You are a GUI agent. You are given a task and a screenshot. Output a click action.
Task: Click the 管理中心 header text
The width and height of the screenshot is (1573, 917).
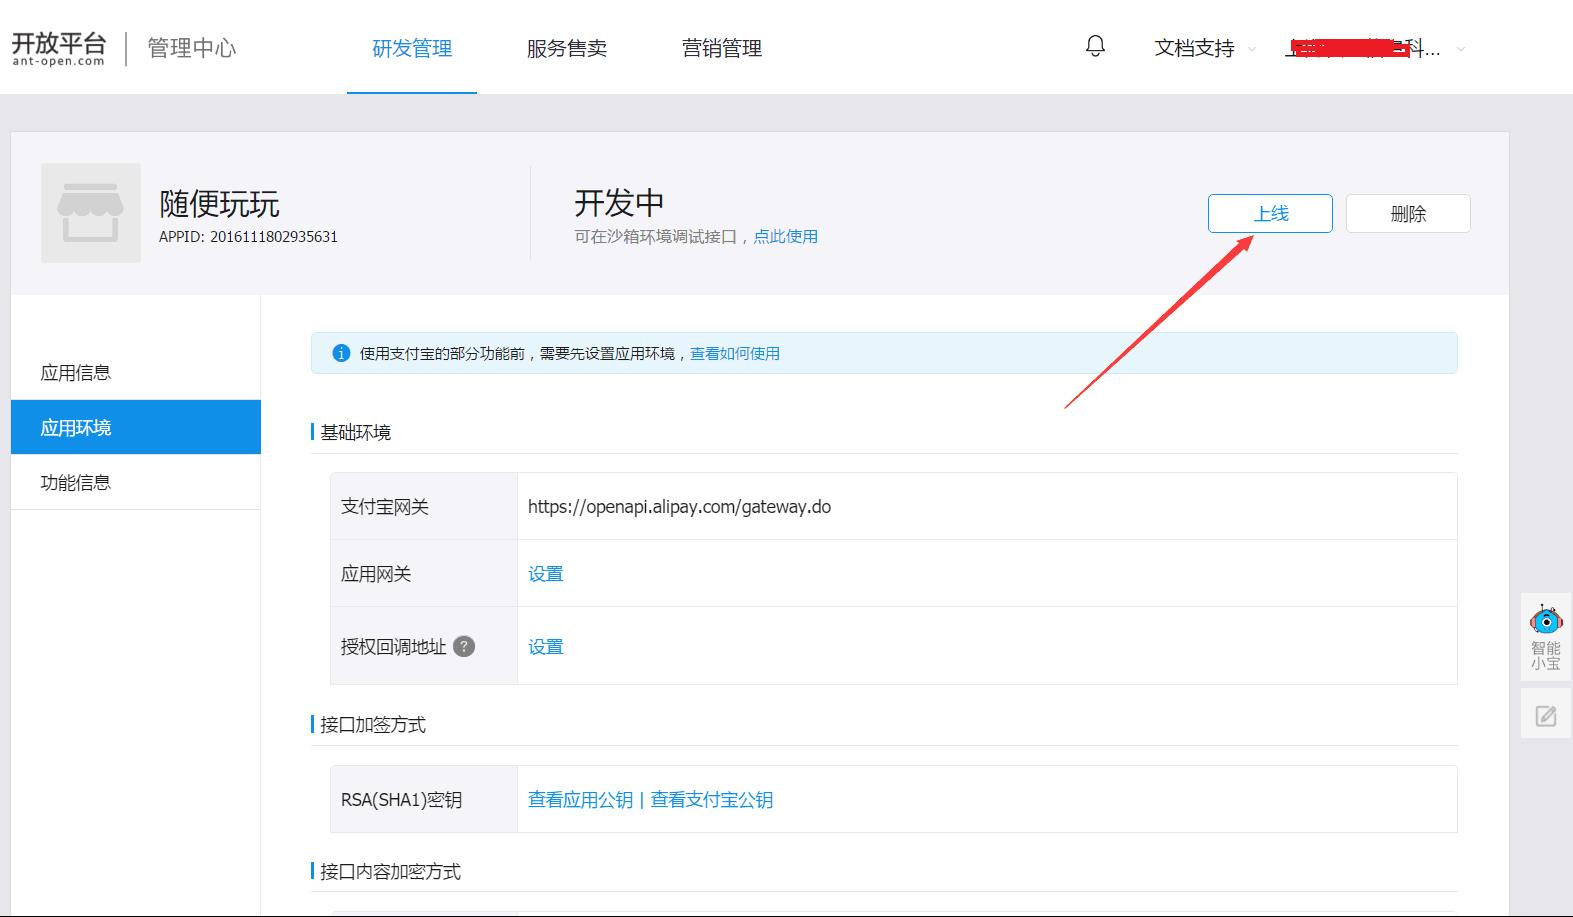pos(192,48)
